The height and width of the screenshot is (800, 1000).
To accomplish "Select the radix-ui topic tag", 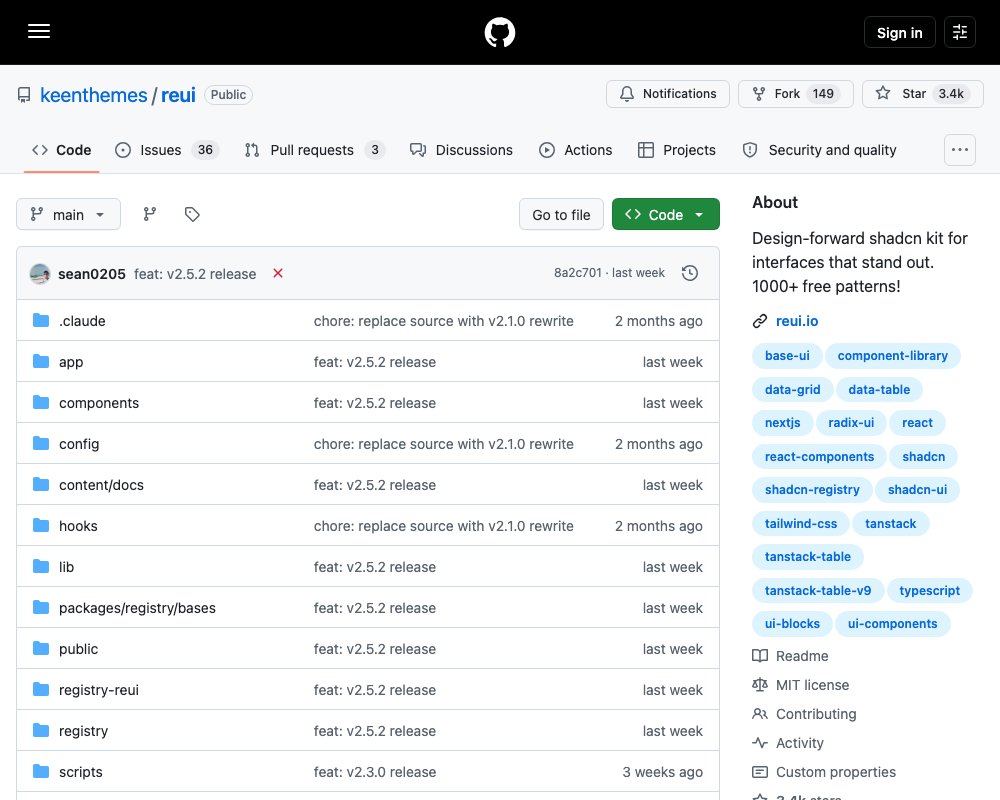I will coord(851,422).
